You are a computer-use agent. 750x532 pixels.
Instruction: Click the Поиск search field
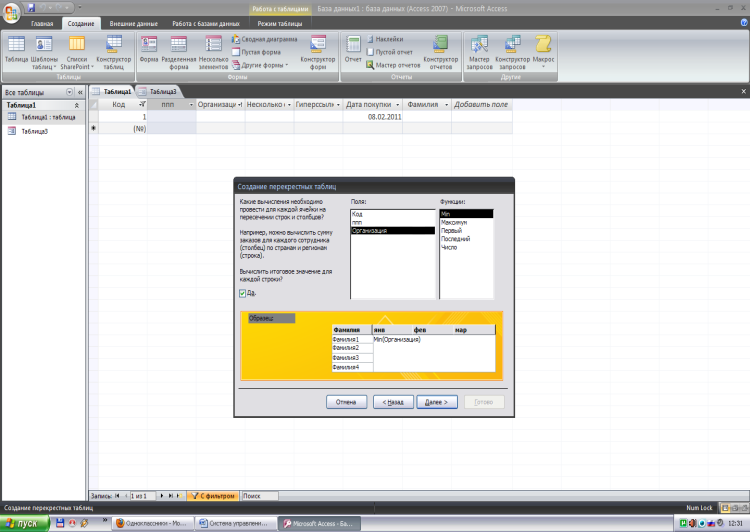pyautogui.click(x=260, y=496)
